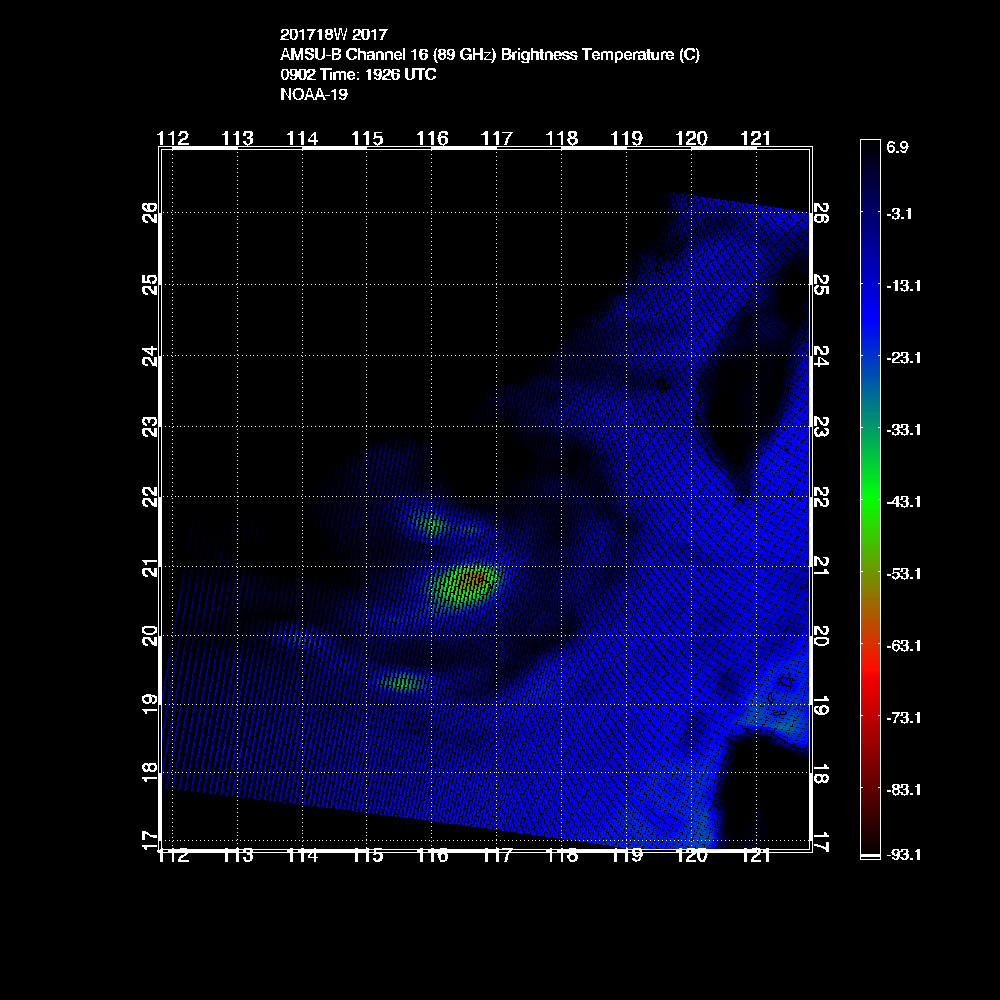The width and height of the screenshot is (1000, 1000).
Task: Pick the '-33.1' colorbar label
Action: [904, 430]
